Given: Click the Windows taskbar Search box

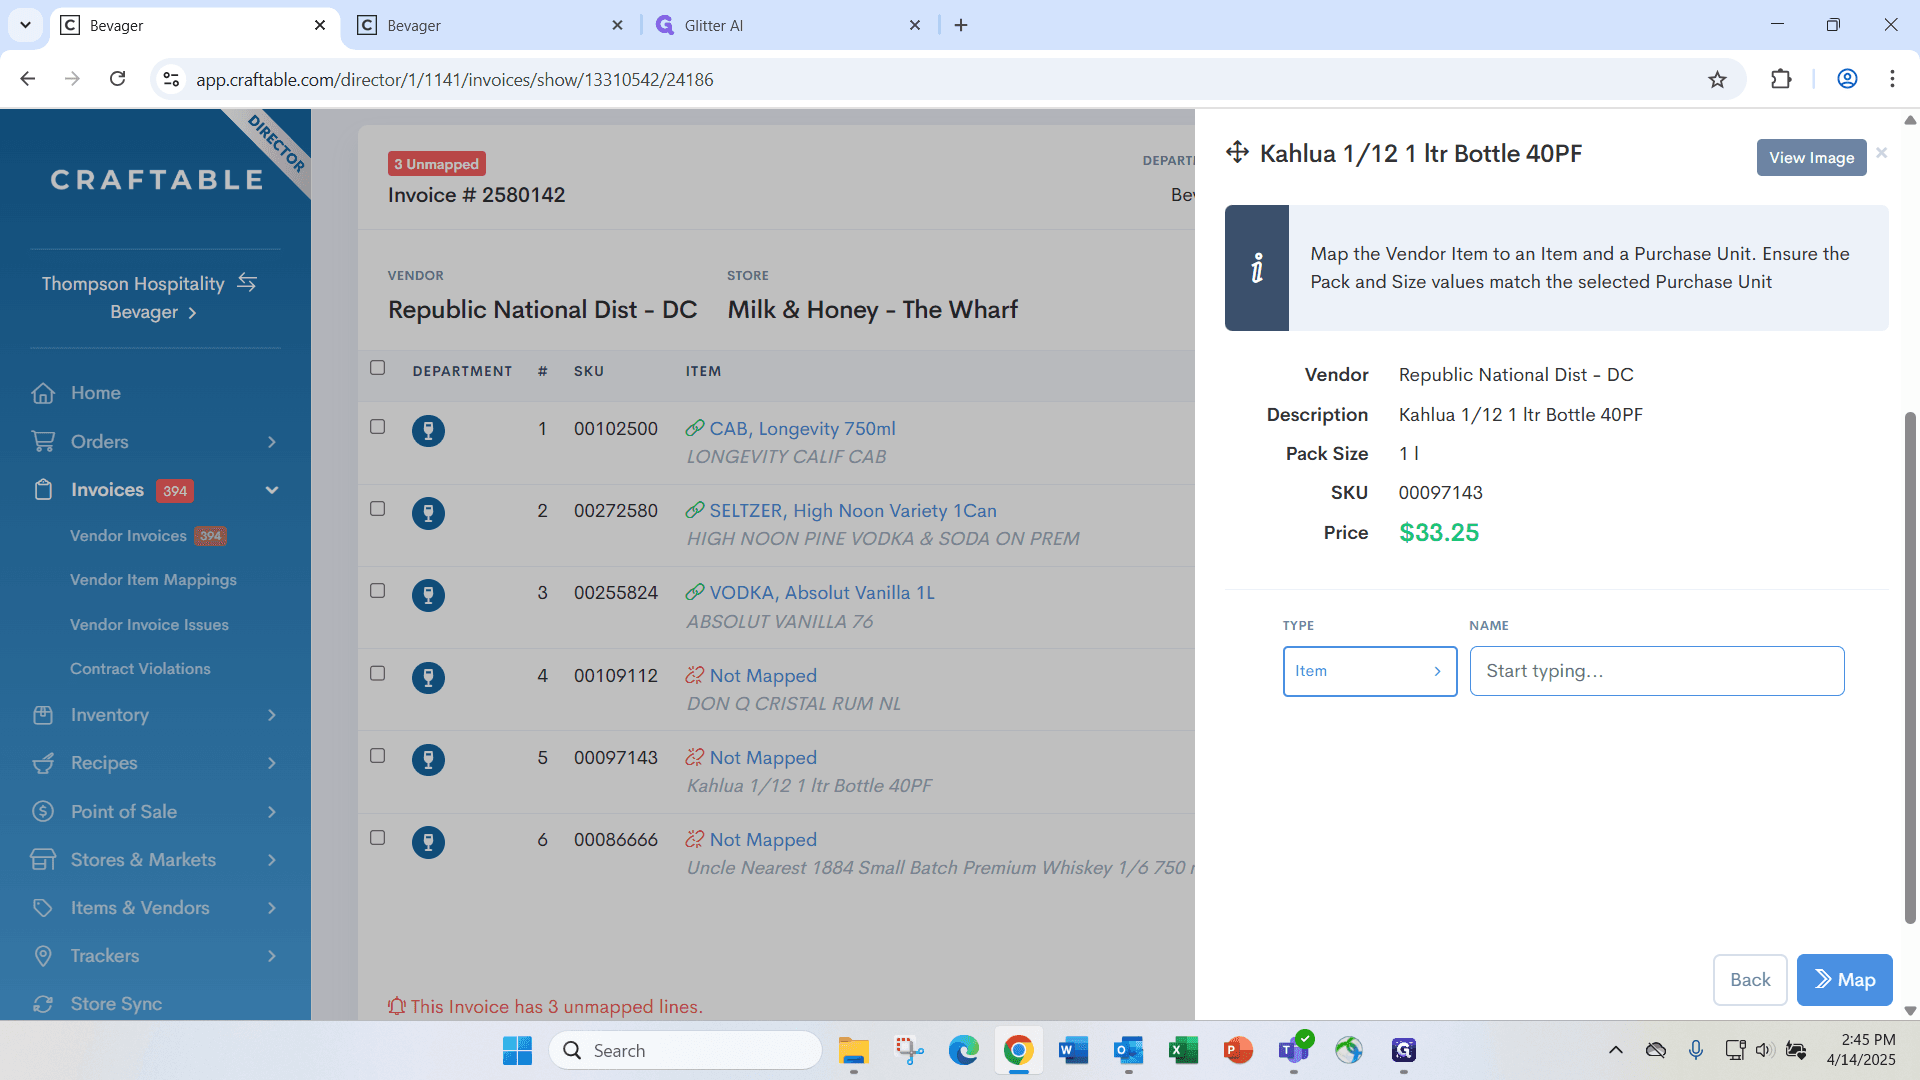Looking at the screenshot, I should point(685,1051).
